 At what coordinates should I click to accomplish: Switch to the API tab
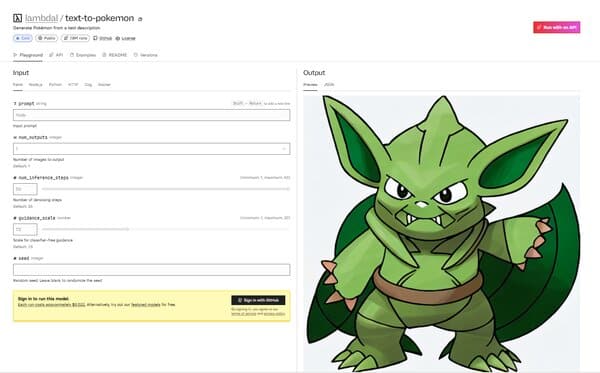(x=56, y=55)
